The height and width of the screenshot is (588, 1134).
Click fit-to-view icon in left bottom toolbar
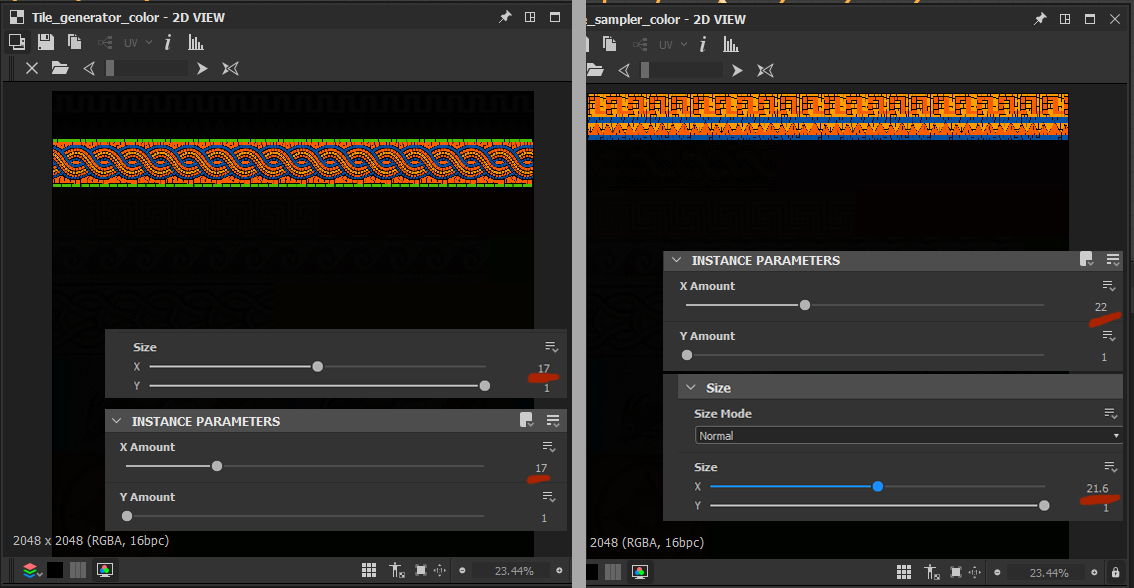[421, 571]
